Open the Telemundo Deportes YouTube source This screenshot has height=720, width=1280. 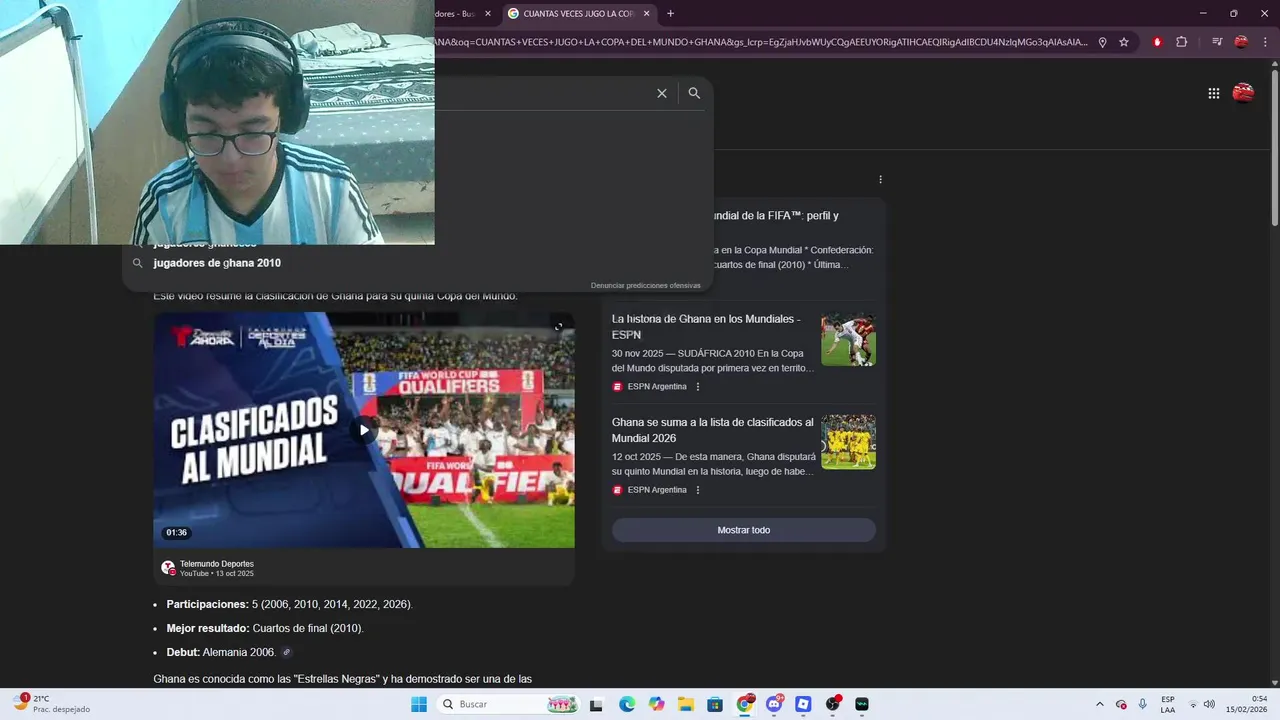coord(216,568)
